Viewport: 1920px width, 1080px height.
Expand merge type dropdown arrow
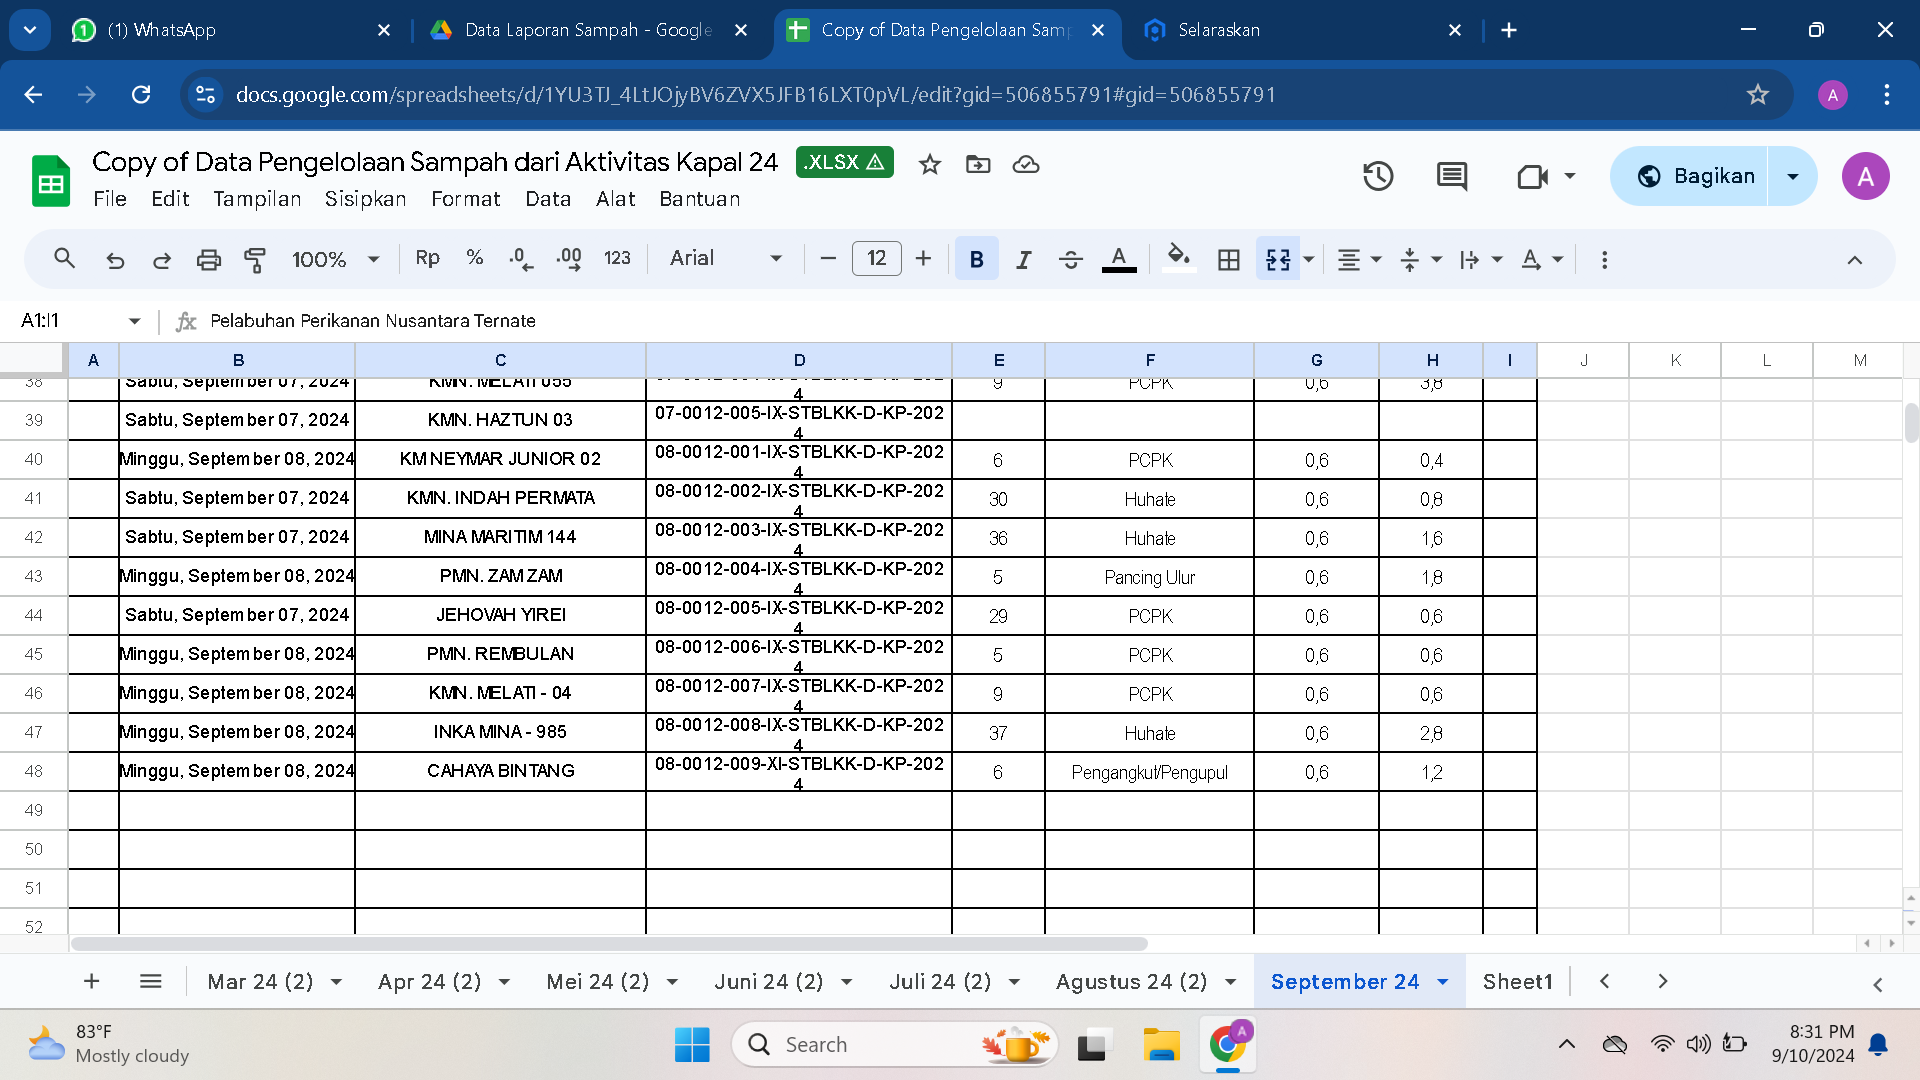point(1308,259)
